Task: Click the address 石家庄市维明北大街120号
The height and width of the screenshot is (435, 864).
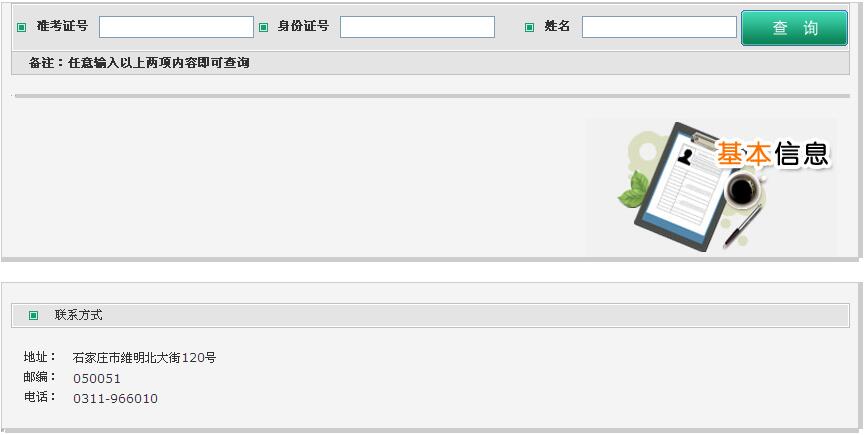Action: (144, 358)
